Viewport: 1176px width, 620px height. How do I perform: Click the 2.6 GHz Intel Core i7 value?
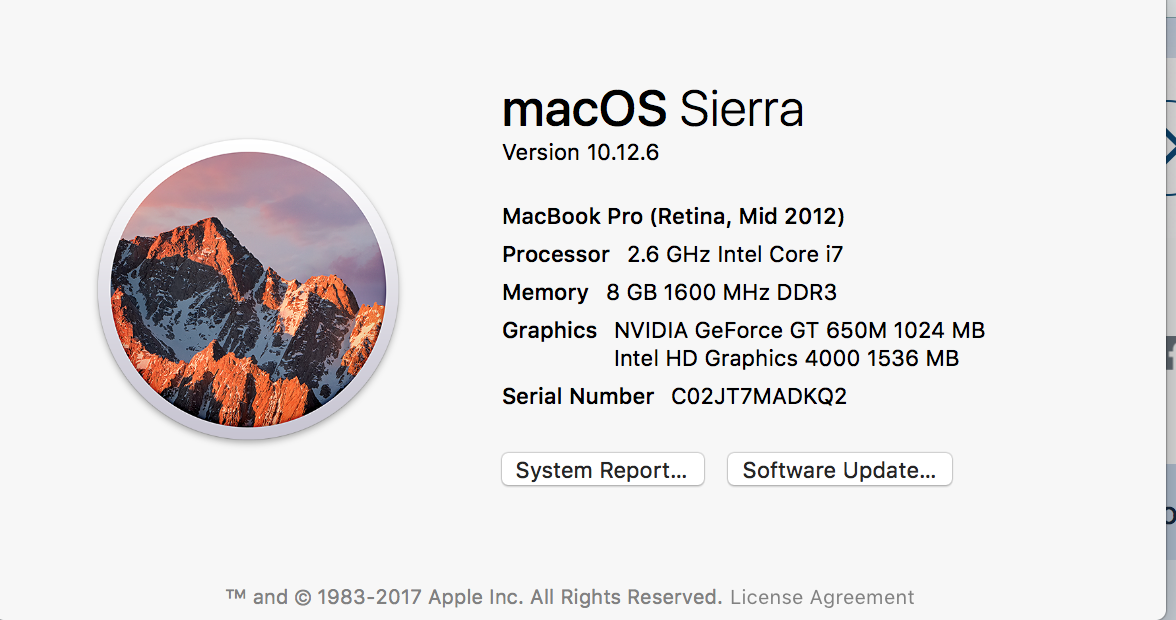734,255
